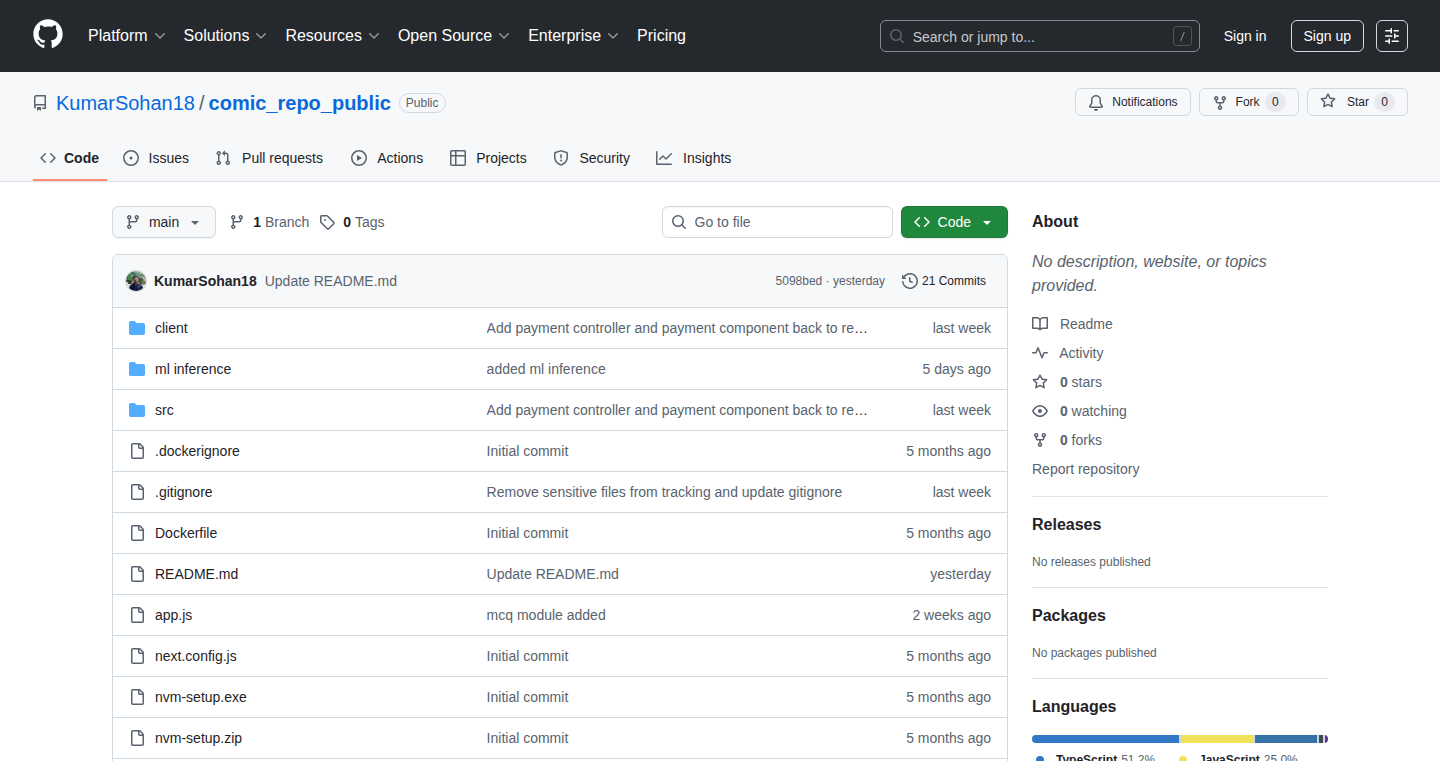Screen dimensions: 1440x761
Task: Expand the Resources menu
Action: click(x=332, y=36)
